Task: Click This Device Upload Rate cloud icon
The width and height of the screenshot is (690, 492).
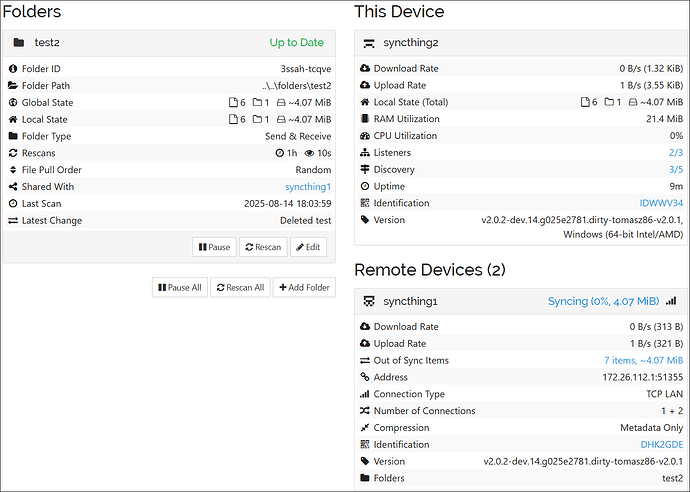Action: [365, 85]
